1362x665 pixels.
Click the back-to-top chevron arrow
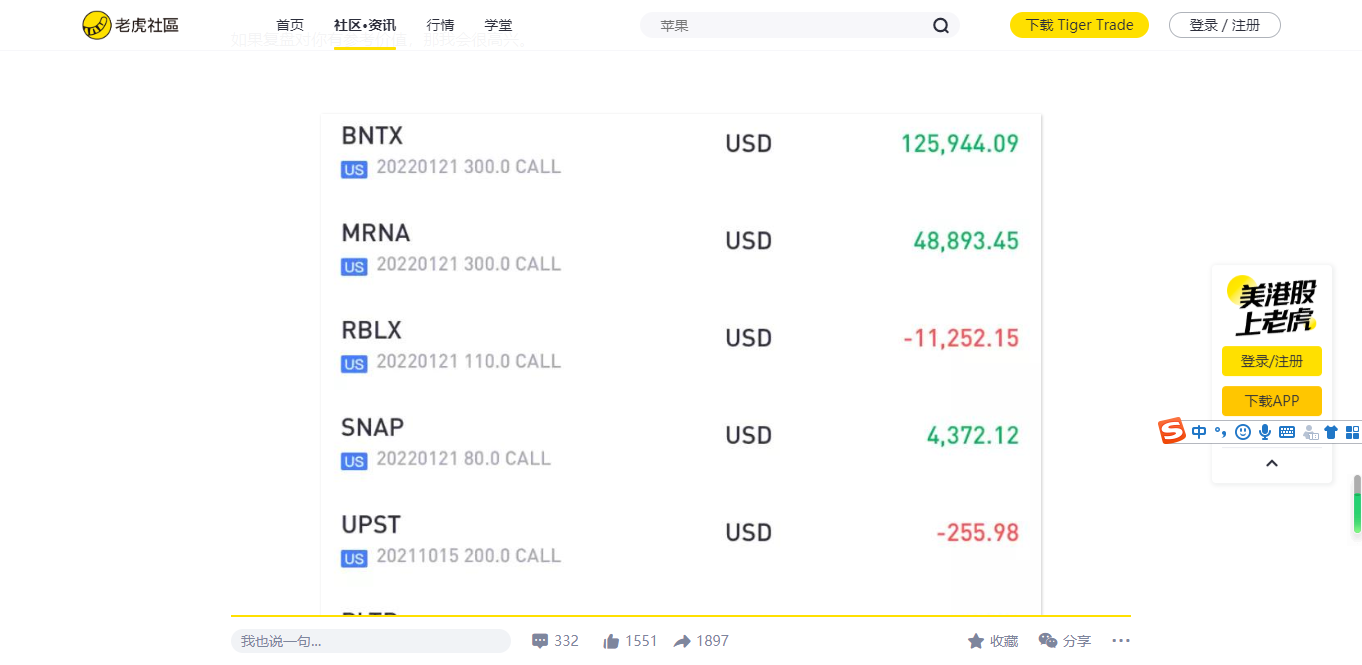[1272, 463]
